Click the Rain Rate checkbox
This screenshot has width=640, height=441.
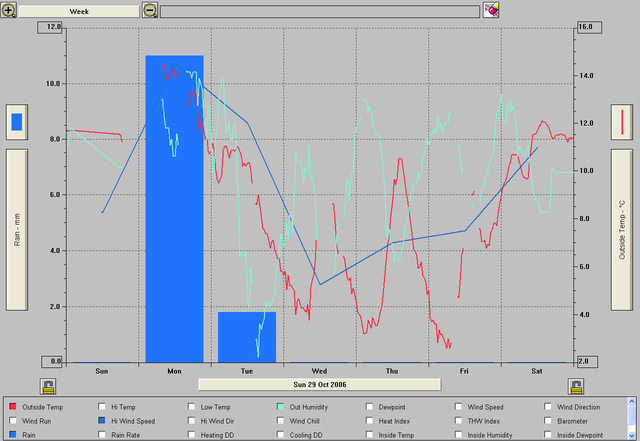pos(102,436)
